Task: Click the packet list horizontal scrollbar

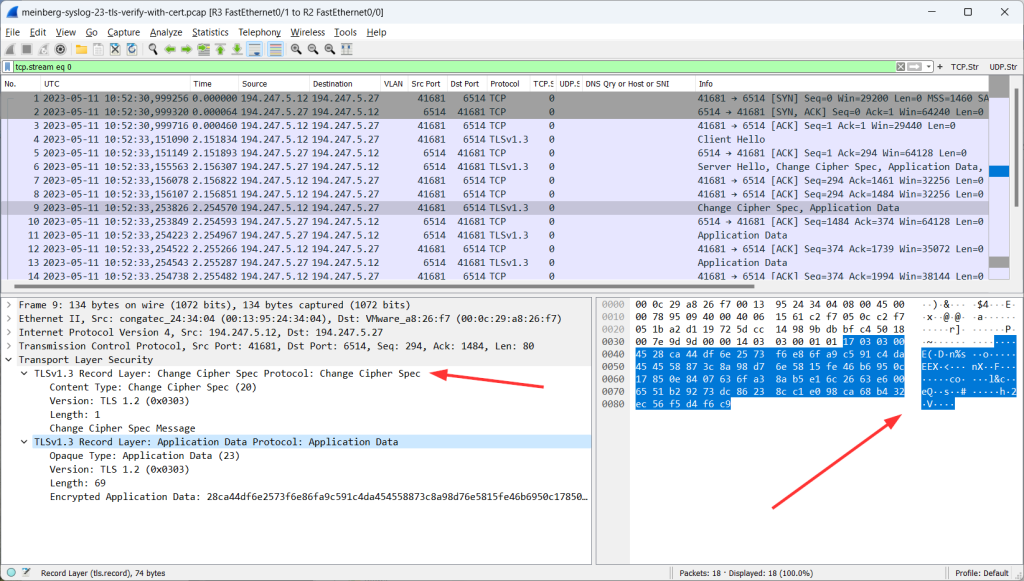Action: (x=384, y=286)
